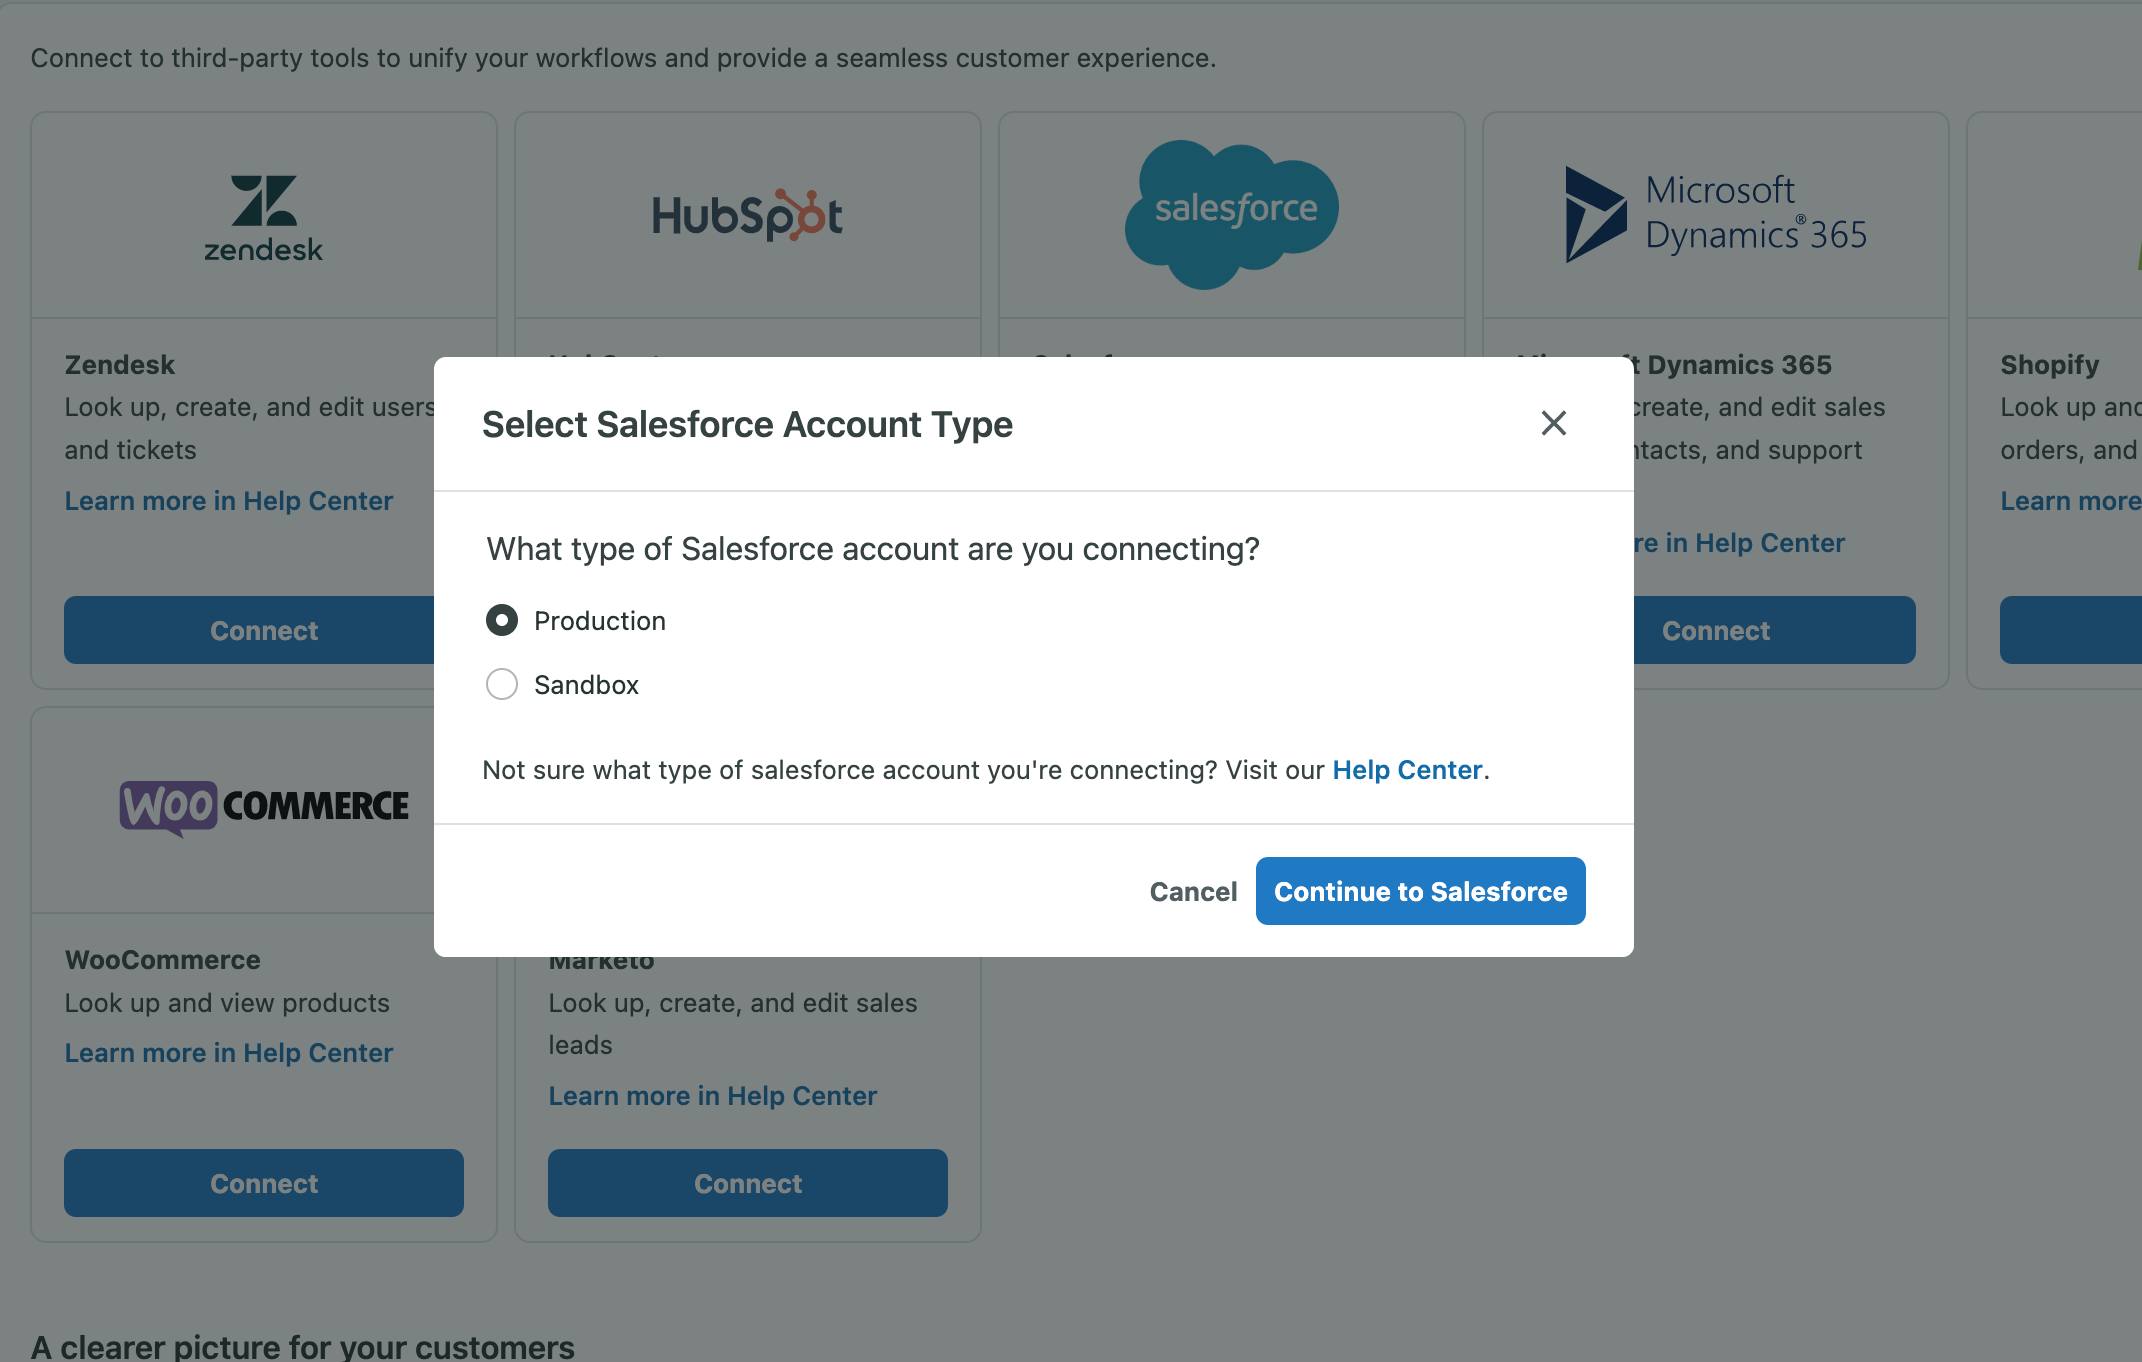The width and height of the screenshot is (2142, 1362).
Task: Open Help Center link in dialog
Action: pos(1407,769)
